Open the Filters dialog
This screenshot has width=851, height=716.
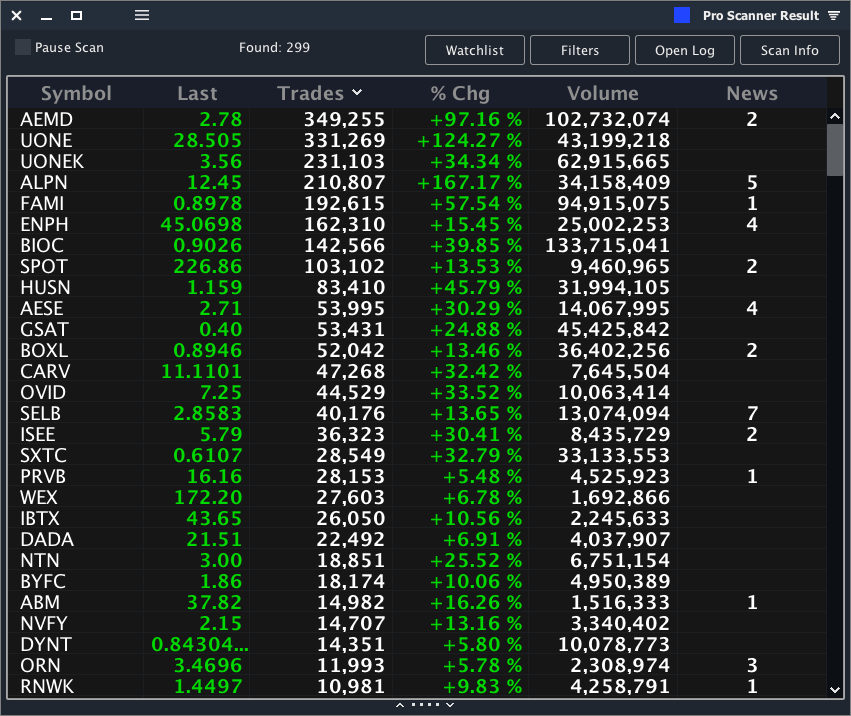580,50
